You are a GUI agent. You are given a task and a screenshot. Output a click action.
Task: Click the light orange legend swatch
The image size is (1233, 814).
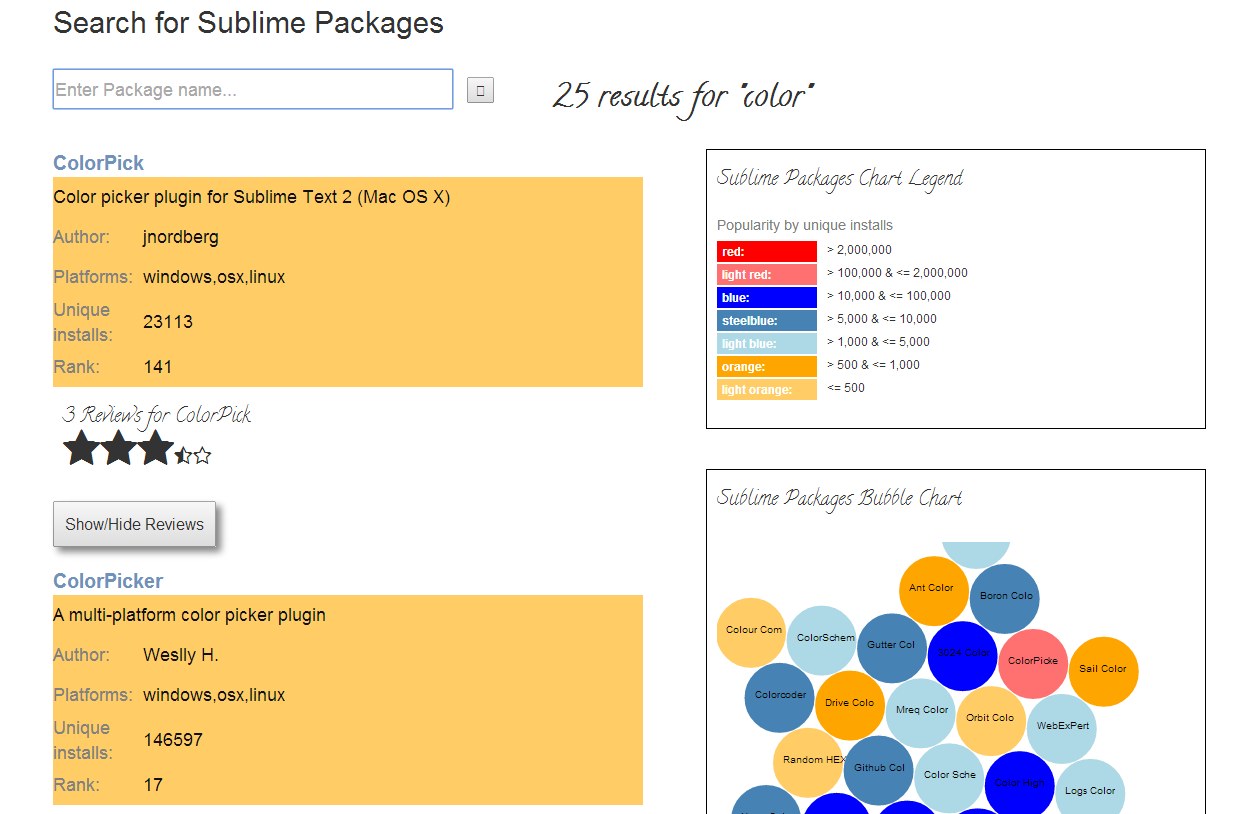click(x=767, y=390)
